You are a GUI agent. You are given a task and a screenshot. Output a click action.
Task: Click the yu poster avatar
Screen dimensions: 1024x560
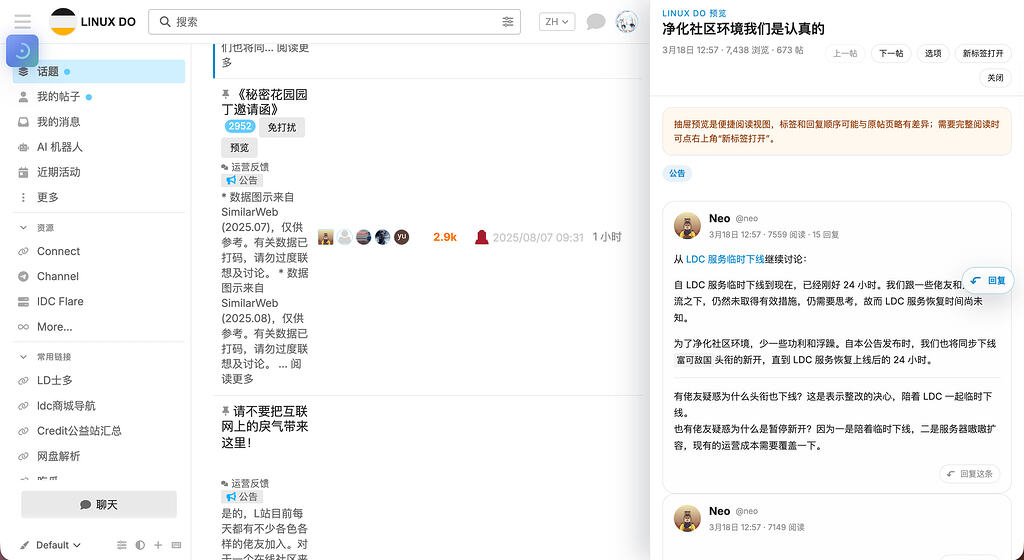tap(402, 237)
